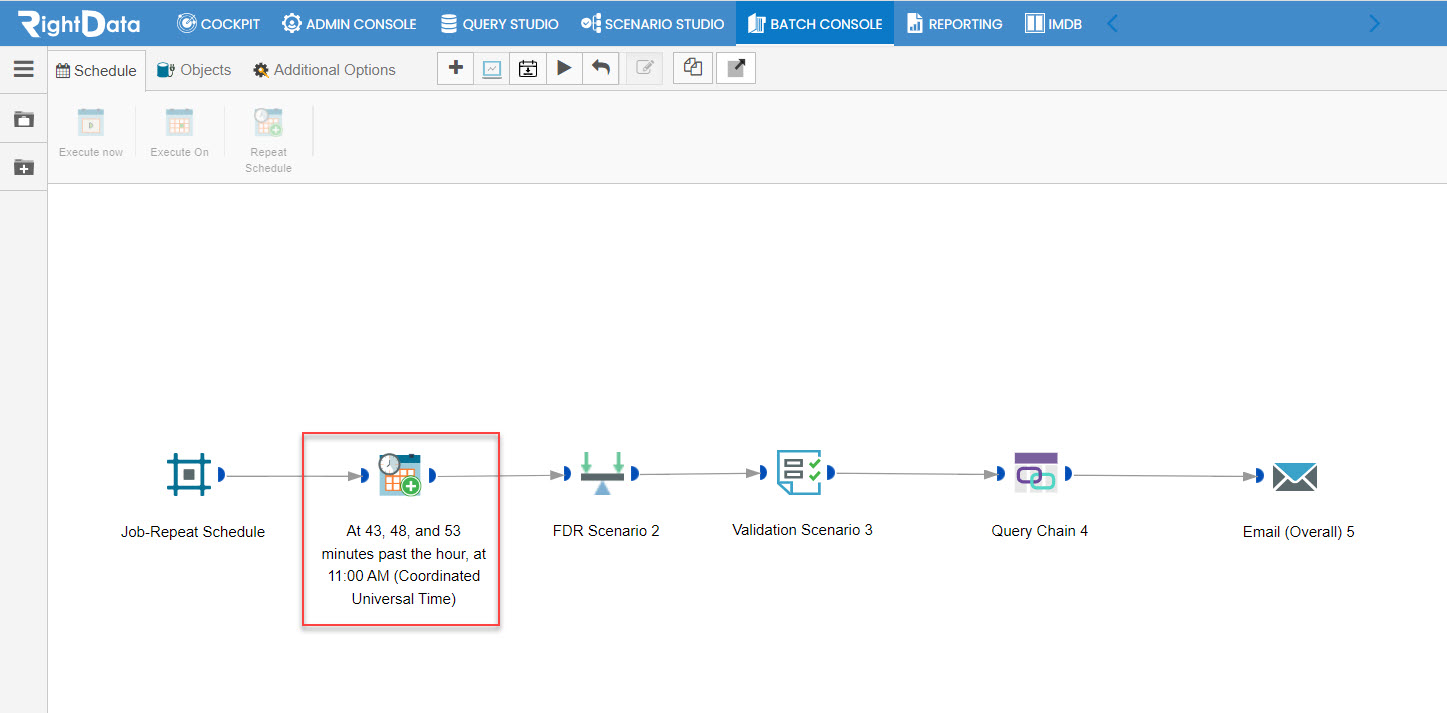Click the plus icon to add a component

tap(455, 68)
